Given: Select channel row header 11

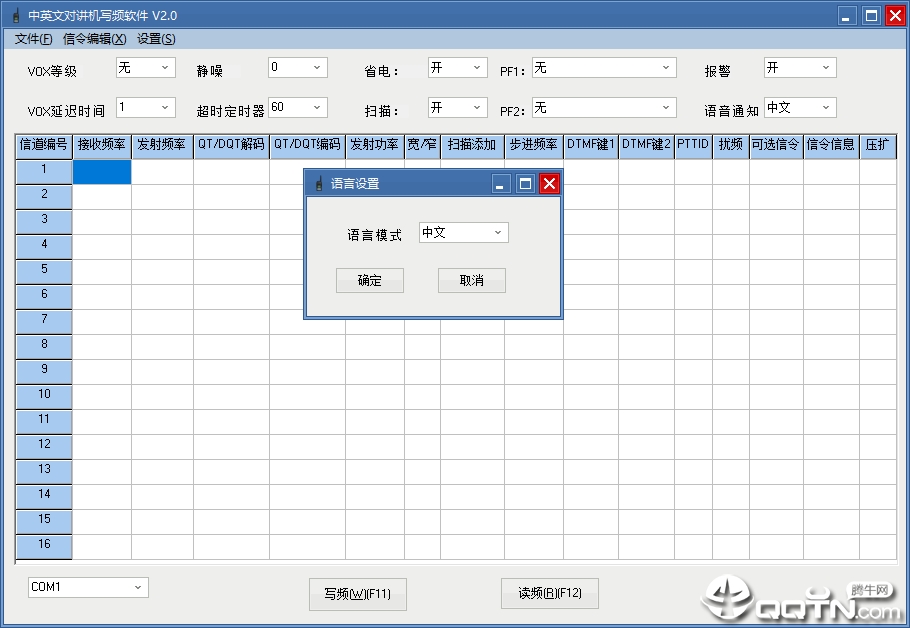Looking at the screenshot, I should pos(44,422).
